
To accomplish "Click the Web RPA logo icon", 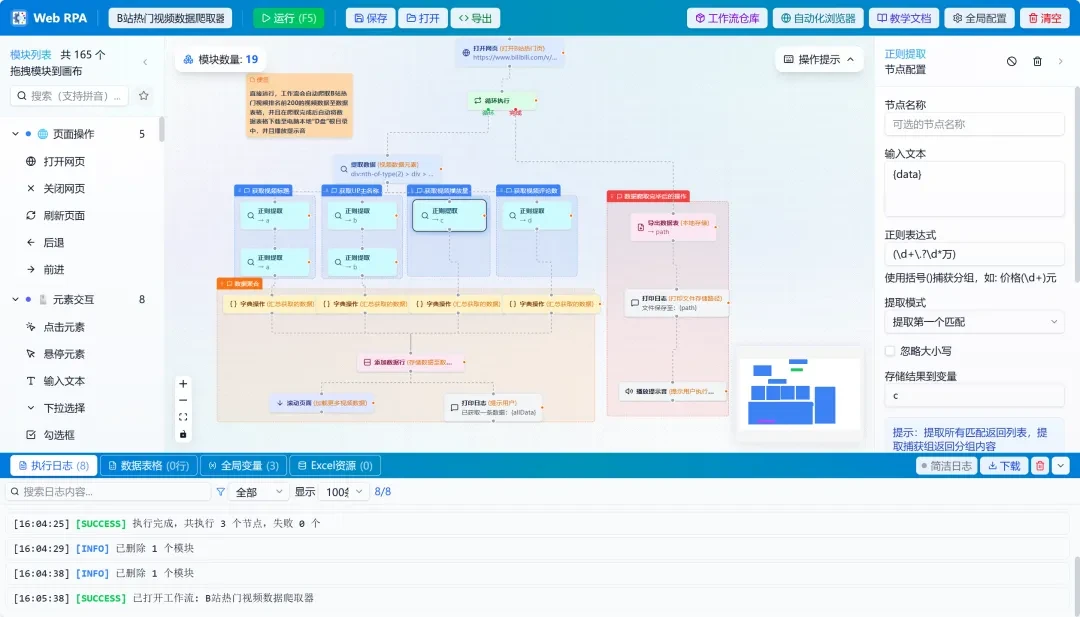I will click(19, 19).
